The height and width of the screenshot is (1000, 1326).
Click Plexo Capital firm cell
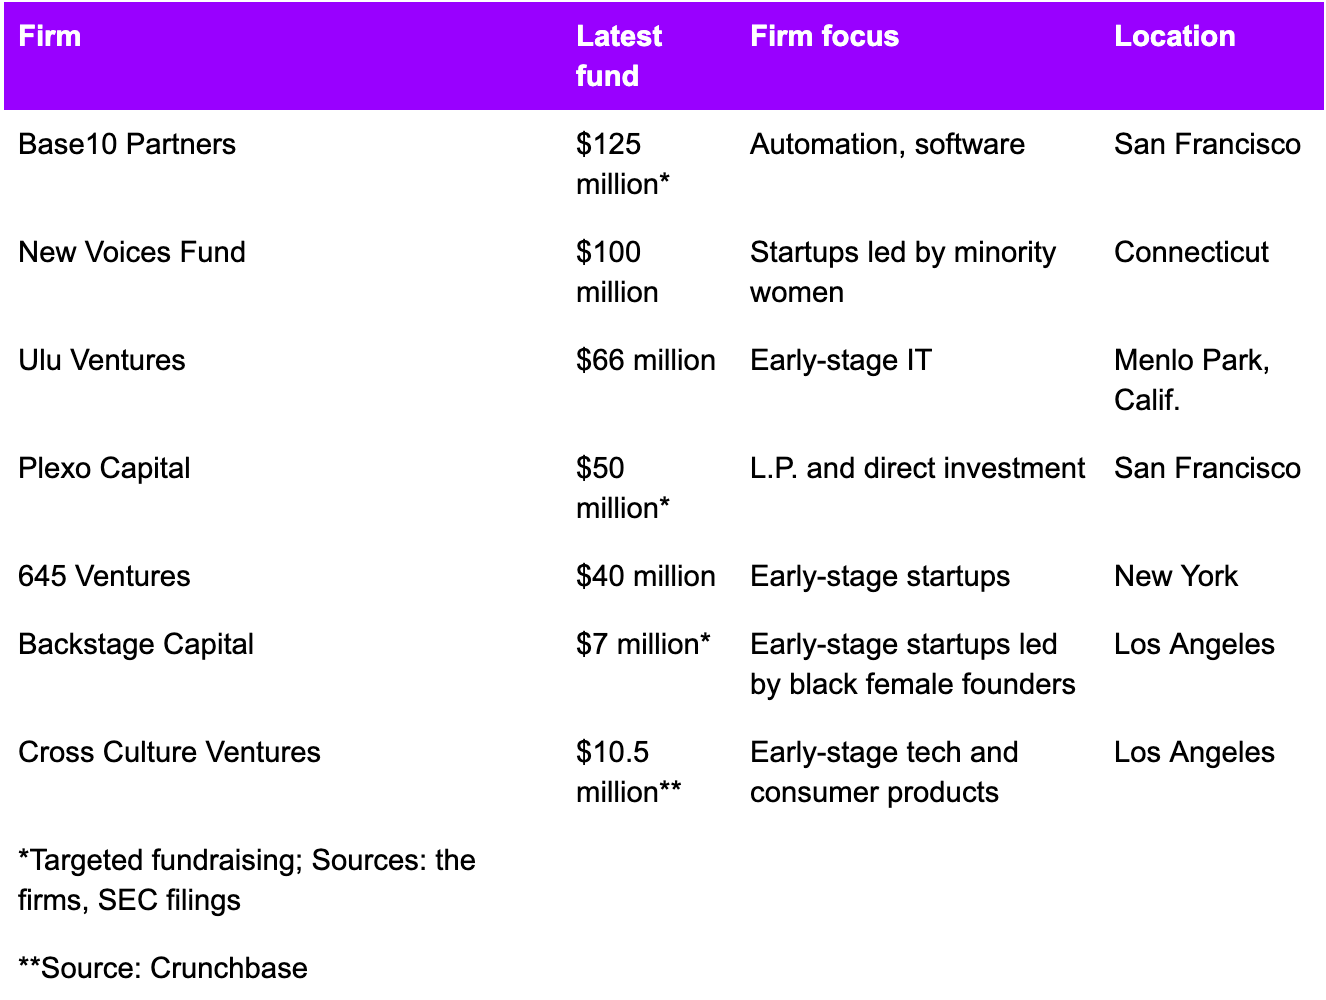(104, 468)
